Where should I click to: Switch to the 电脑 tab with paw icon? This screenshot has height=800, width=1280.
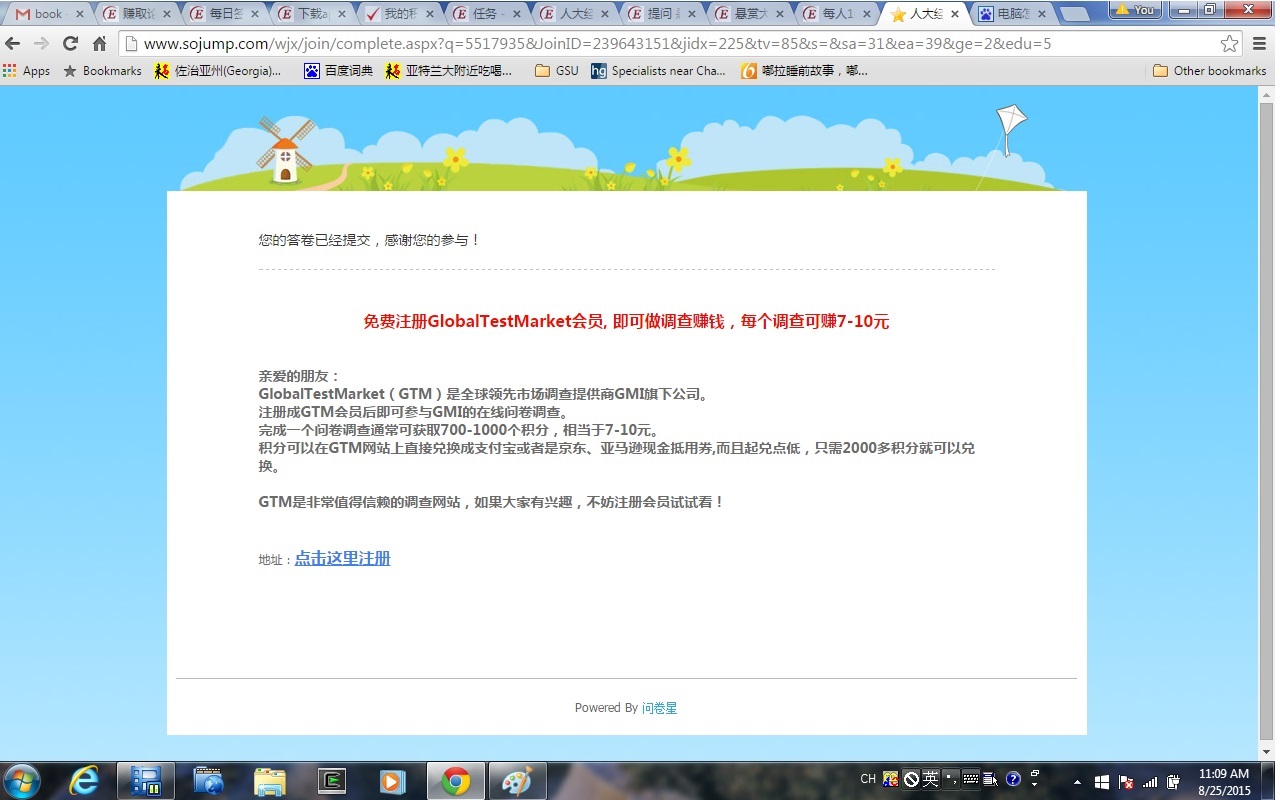coord(1010,14)
